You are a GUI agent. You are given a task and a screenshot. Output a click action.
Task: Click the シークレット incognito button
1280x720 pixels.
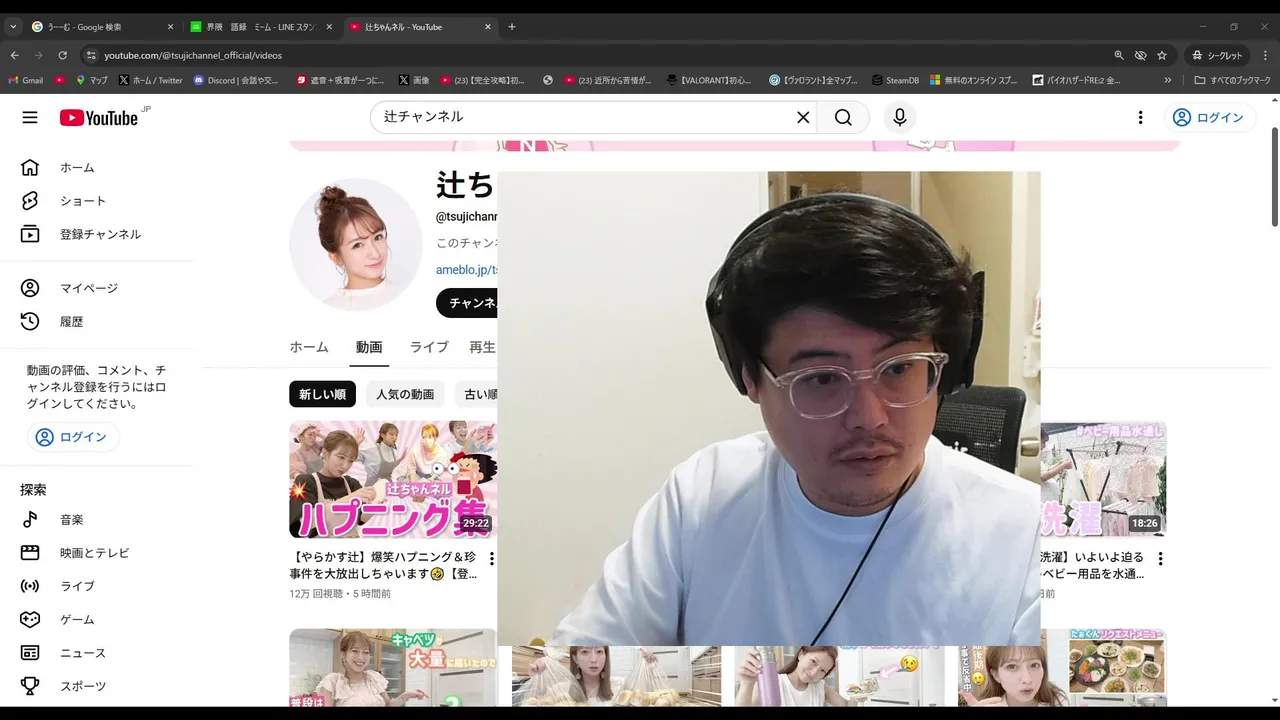pyautogui.click(x=1216, y=55)
